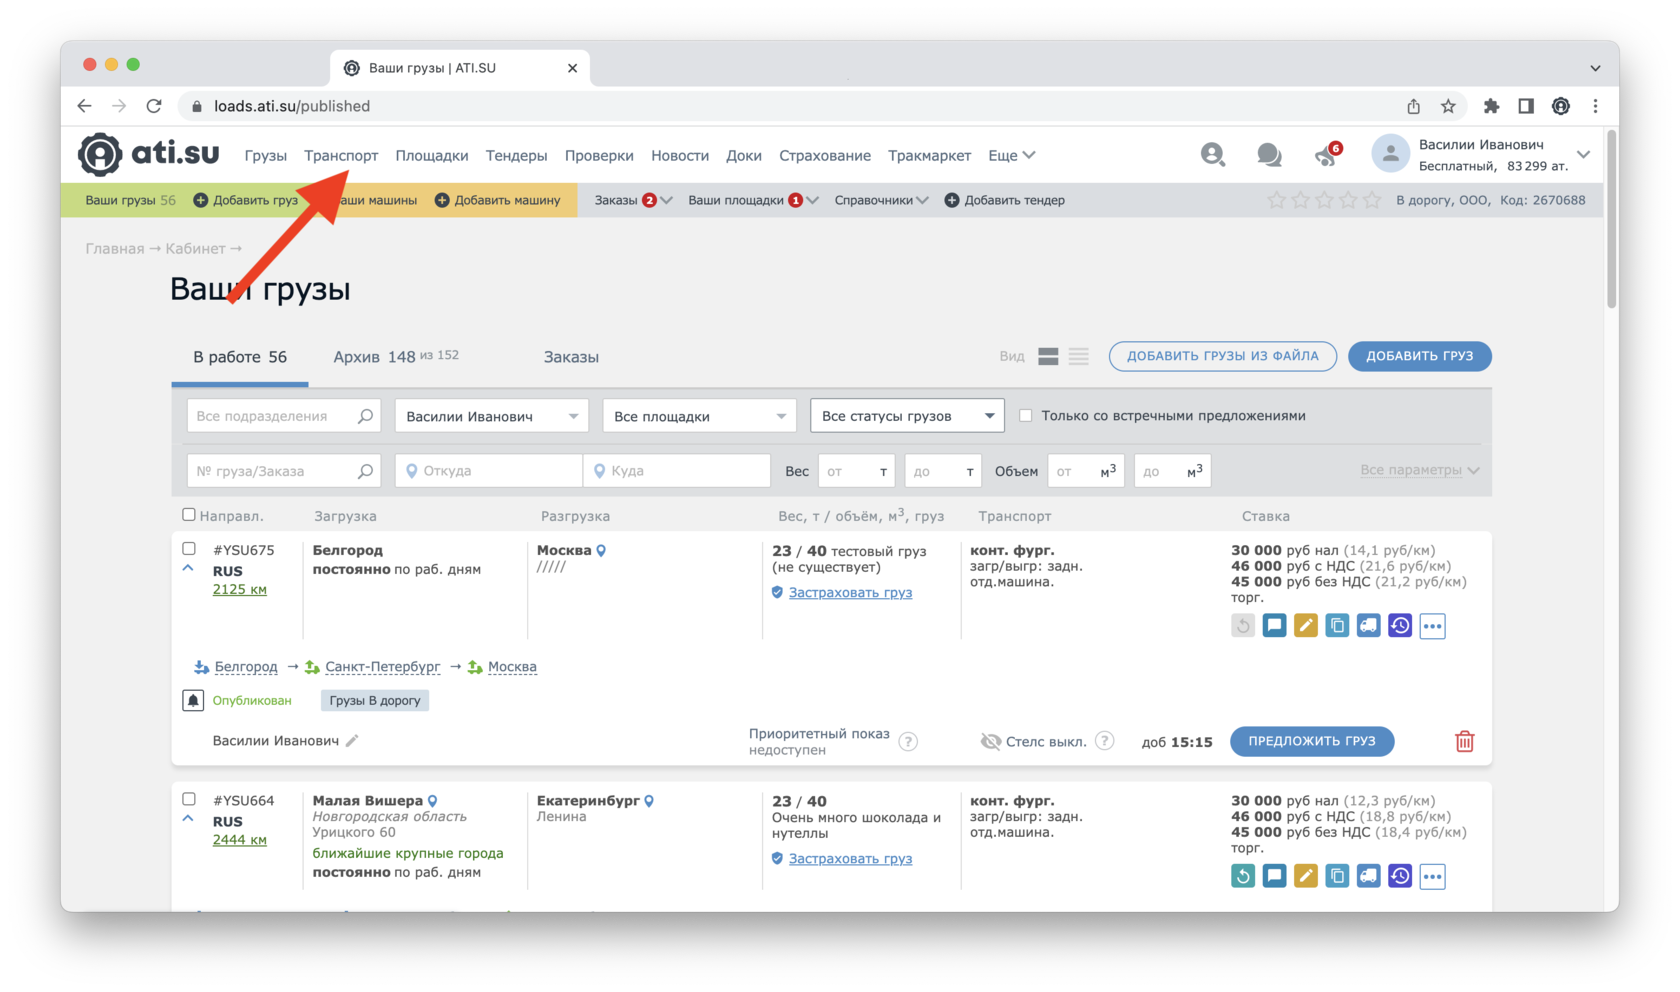Bookmark this page with star icon
This screenshot has width=1680, height=992.
[1448, 106]
